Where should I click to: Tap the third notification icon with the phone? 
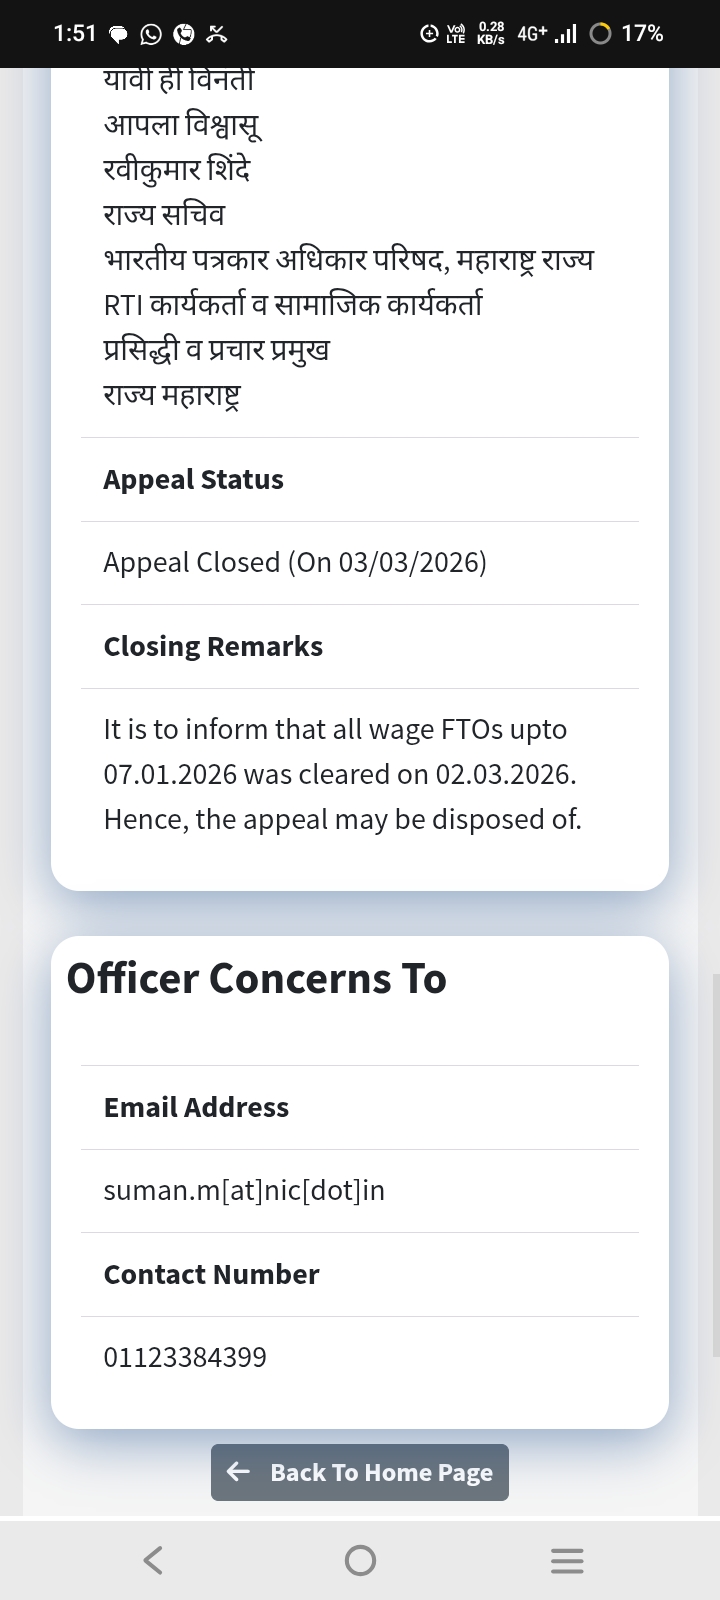tap(184, 35)
